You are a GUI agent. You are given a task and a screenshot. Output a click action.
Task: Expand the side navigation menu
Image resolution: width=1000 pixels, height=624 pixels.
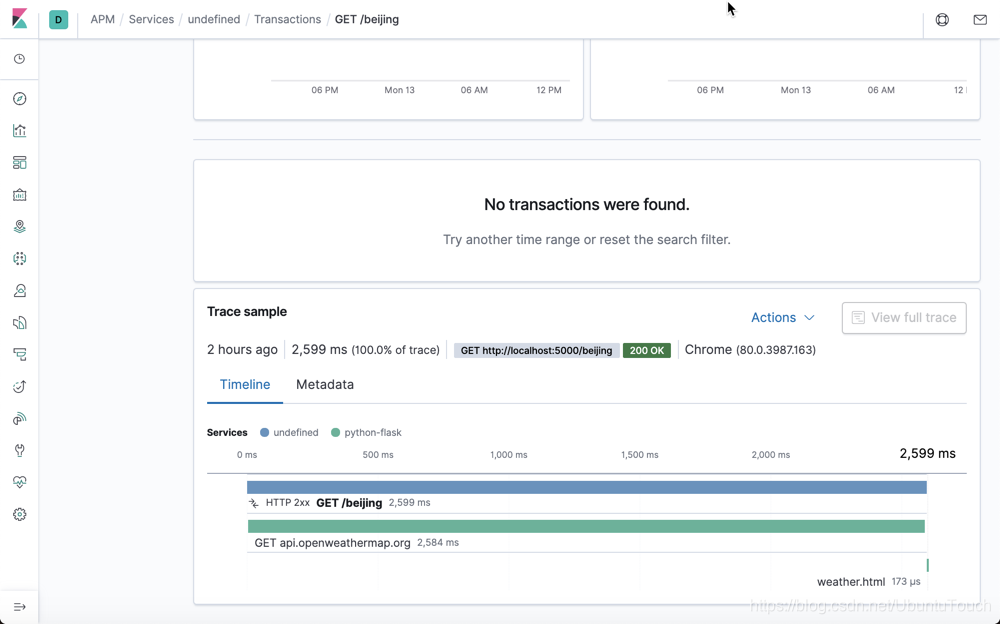point(20,607)
